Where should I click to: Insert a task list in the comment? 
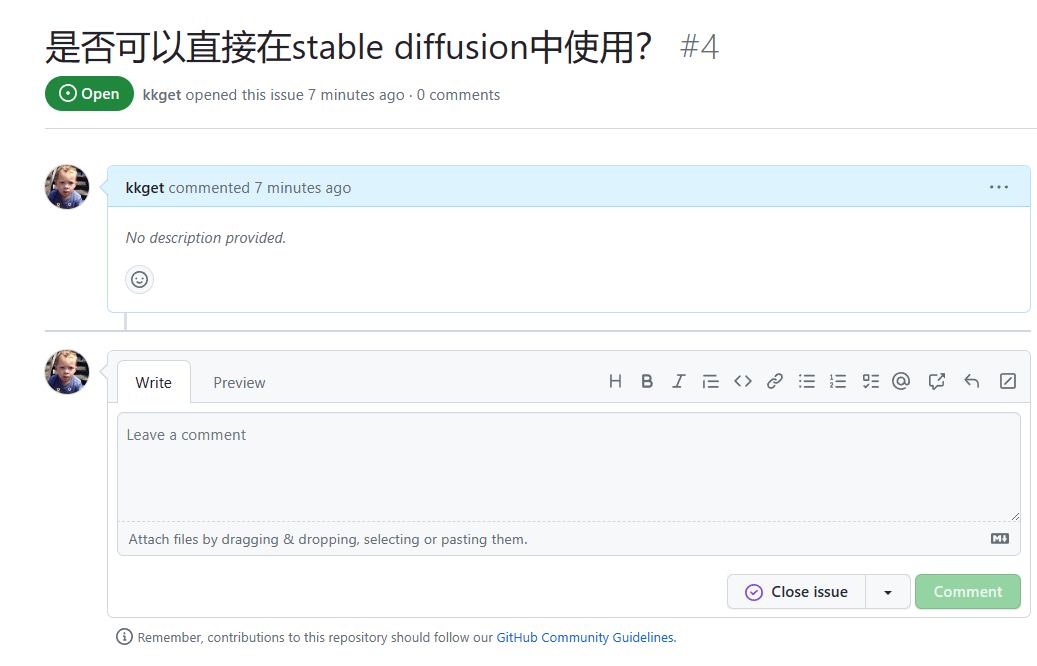(870, 381)
